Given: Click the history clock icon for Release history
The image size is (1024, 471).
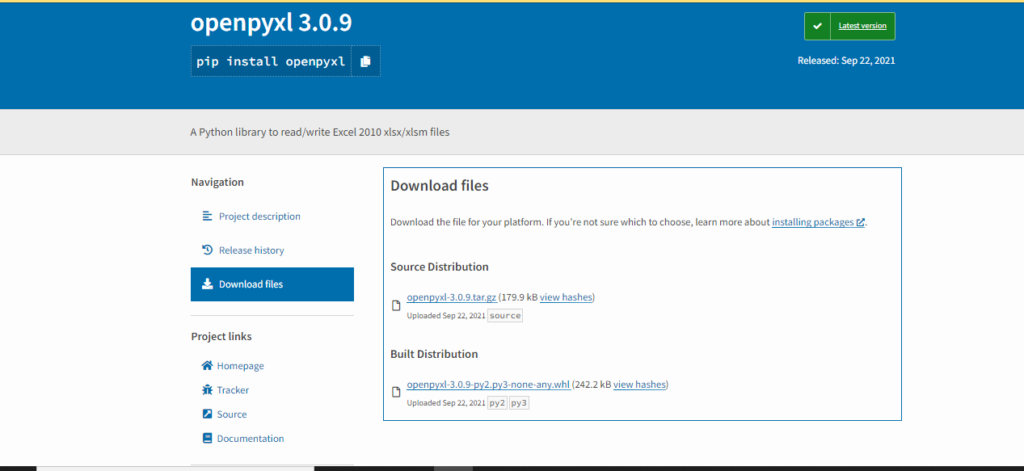Looking at the screenshot, I should (x=207, y=250).
